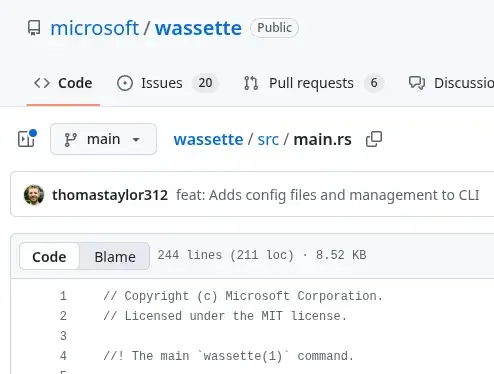Viewport: 494px width, 374px height.
Task: Open thomastaylor312's avatar image
Action: click(x=34, y=195)
